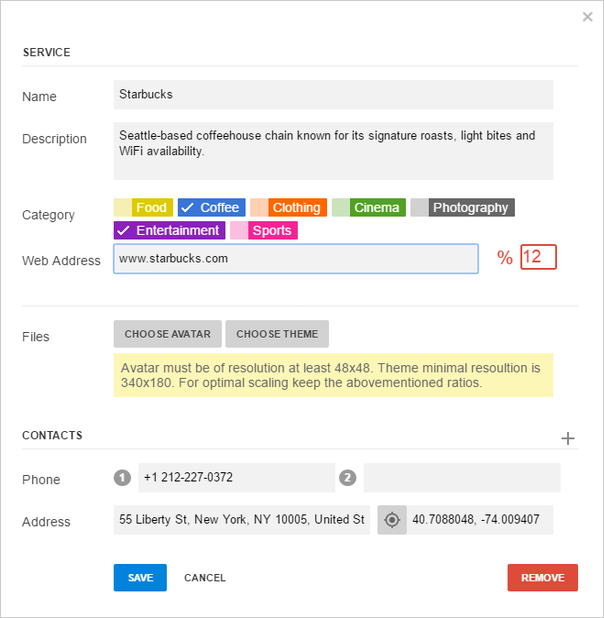Click the SERVICE section heading

(47, 52)
